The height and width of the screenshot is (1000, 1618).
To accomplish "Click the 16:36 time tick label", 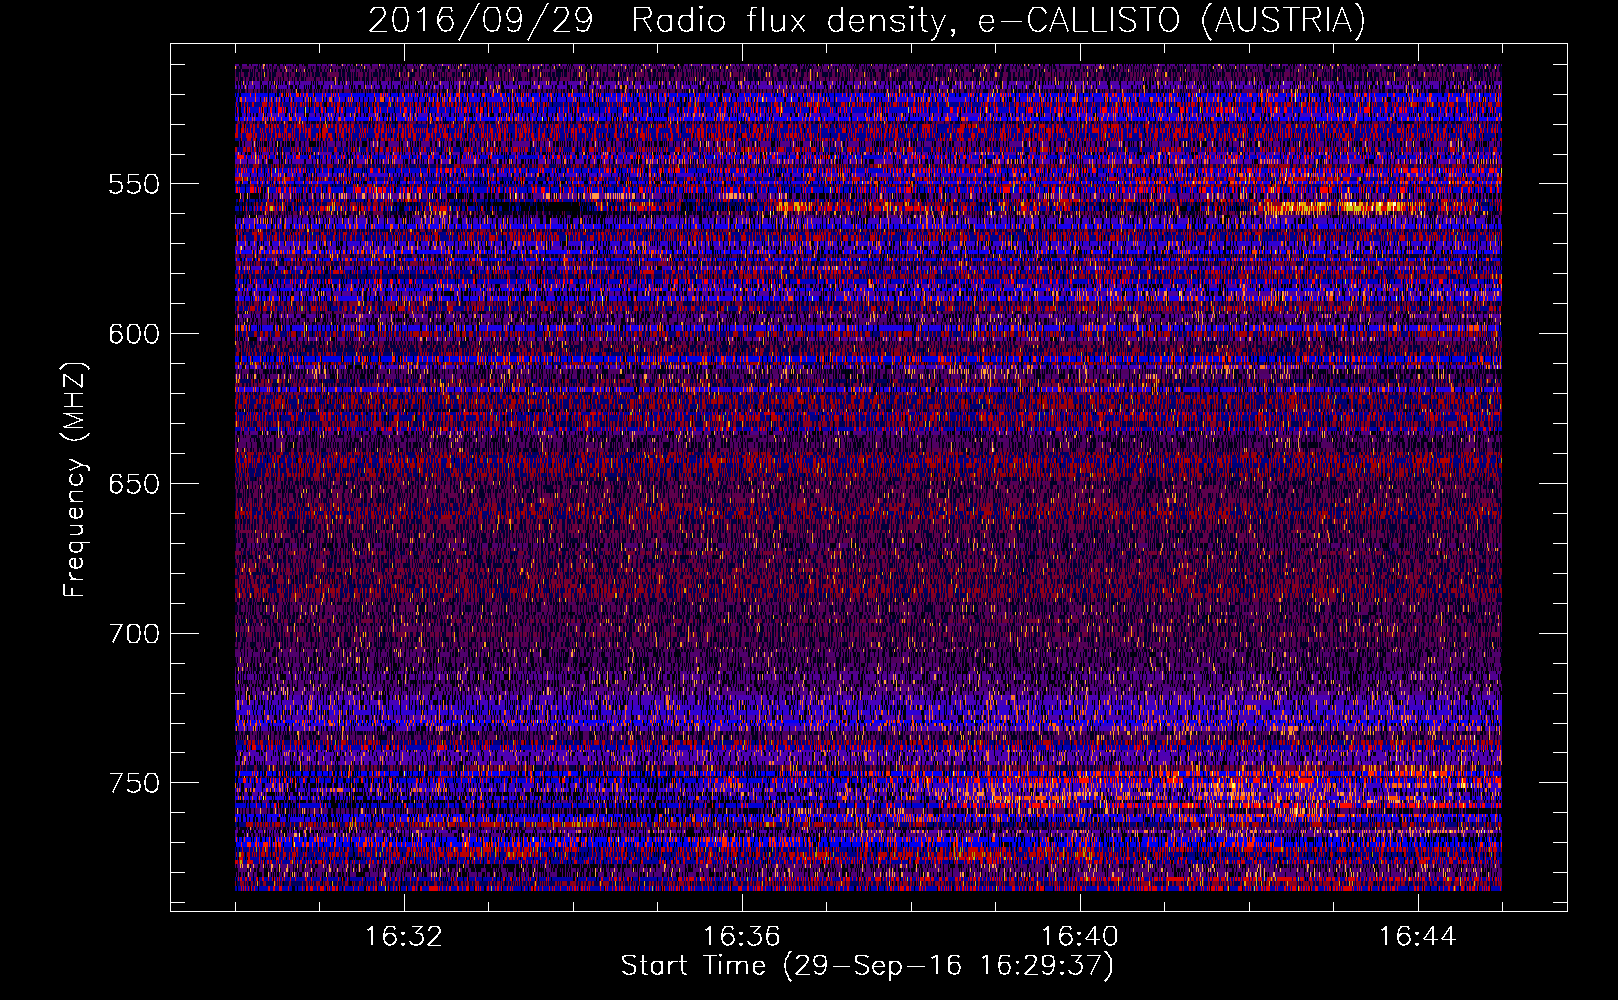I will (742, 937).
